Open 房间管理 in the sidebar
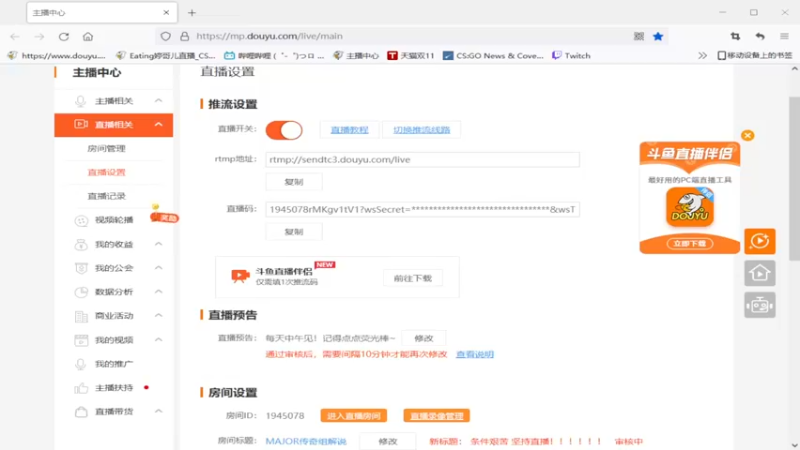The height and width of the screenshot is (450, 800). (107, 148)
